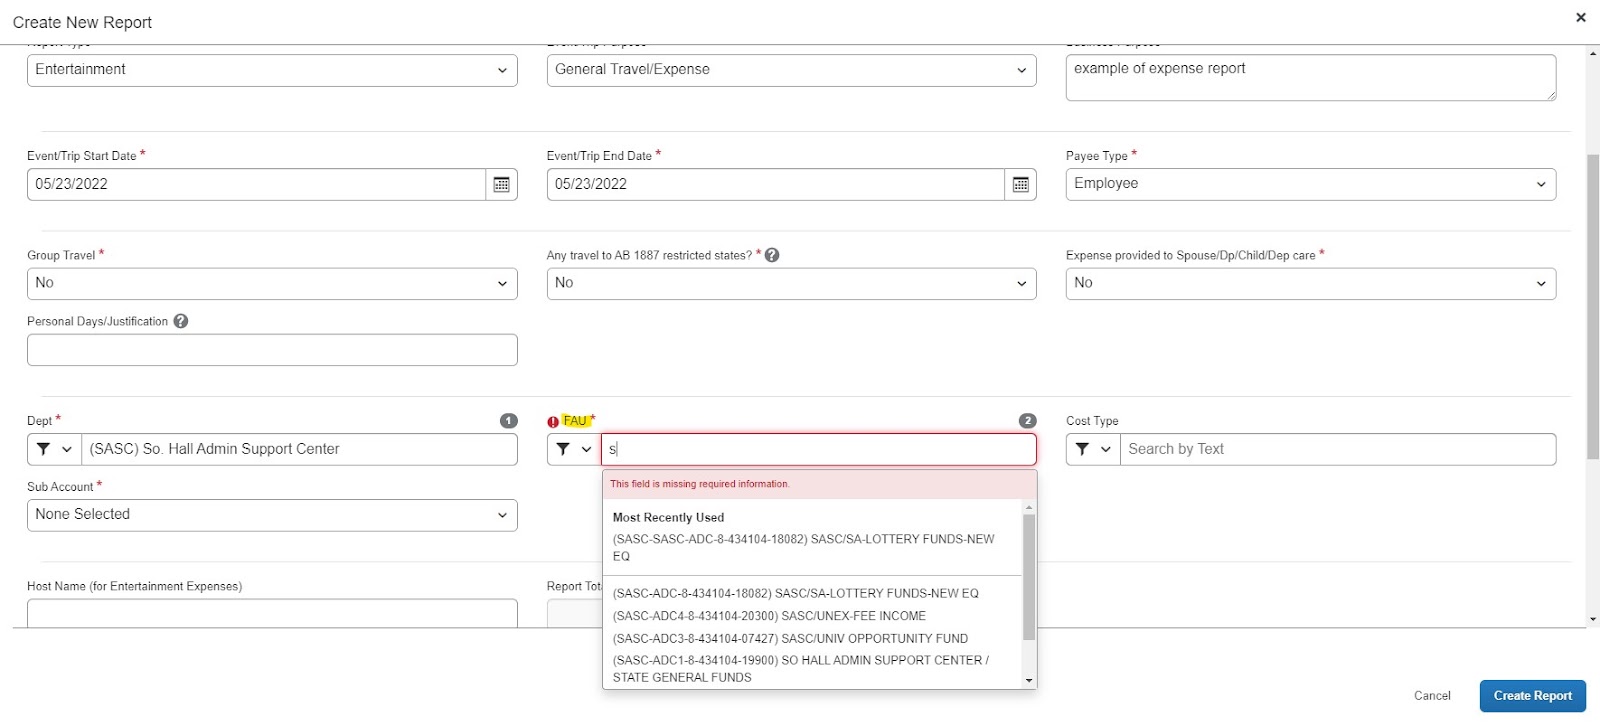Click the Personal Days/Justification input

pos(272,350)
